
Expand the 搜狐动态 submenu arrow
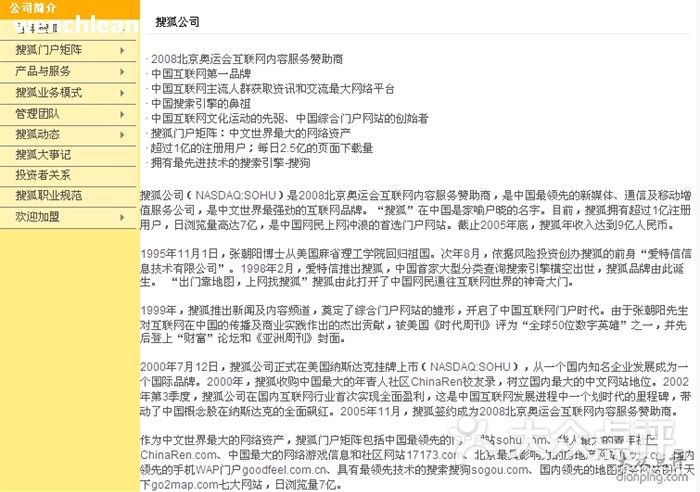[122, 134]
